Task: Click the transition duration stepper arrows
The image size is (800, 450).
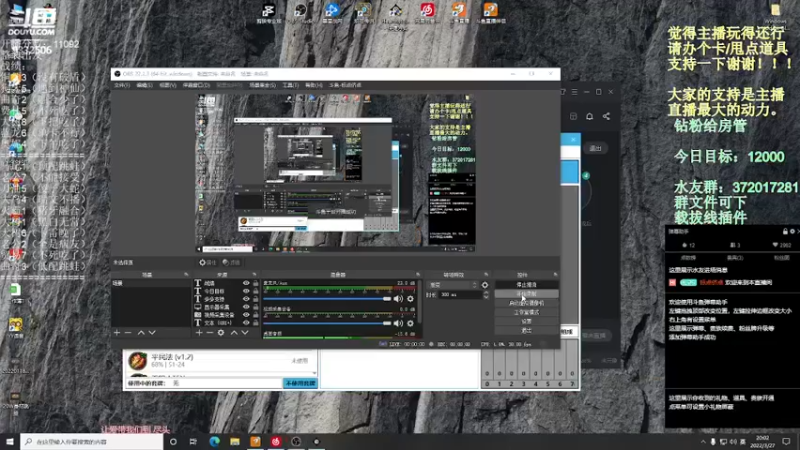Action: (x=486, y=295)
